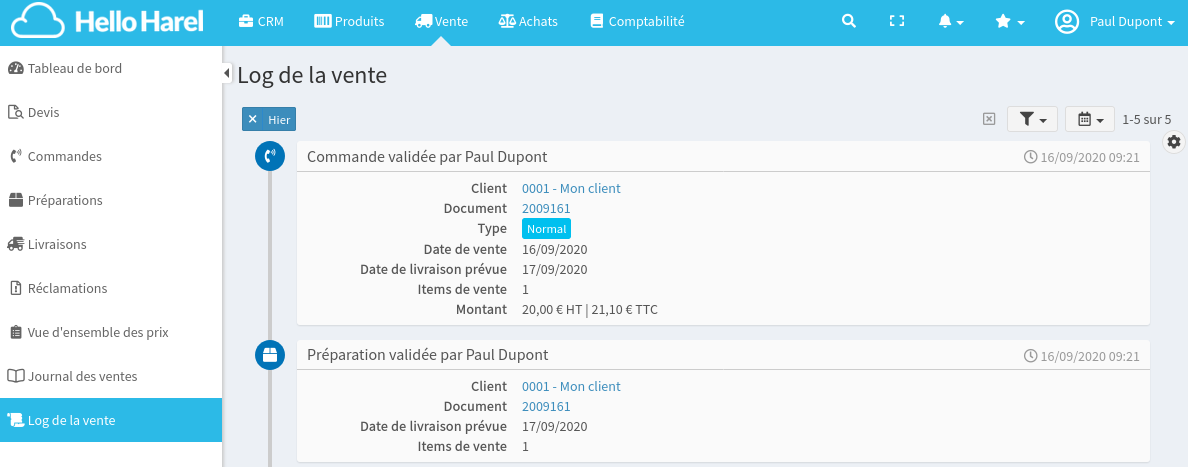The image size is (1188, 467).
Task: Open the CRM menu
Action: [x=254, y=21]
